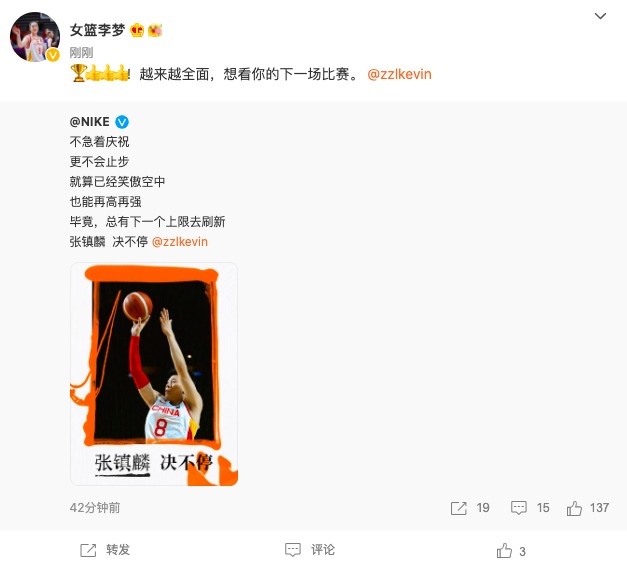
Task: Click the trophy emoji in post text
Action: click(79, 73)
